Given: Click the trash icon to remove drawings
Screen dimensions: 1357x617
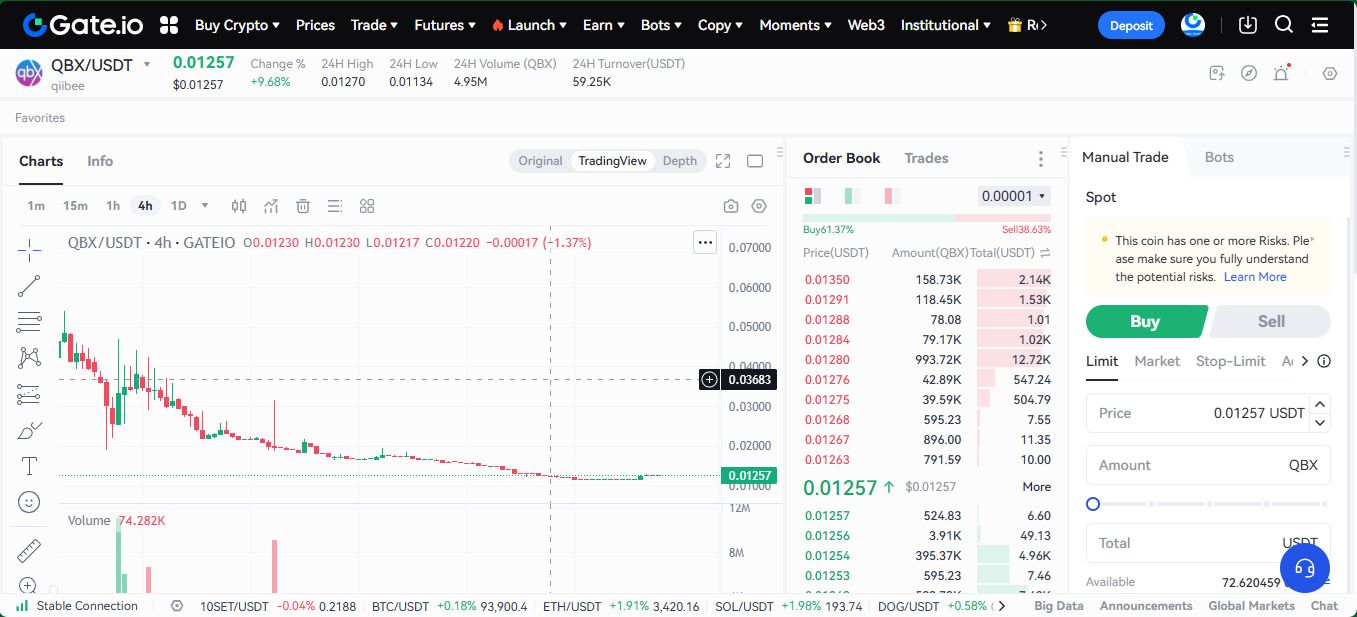Looking at the screenshot, I should pos(303,206).
